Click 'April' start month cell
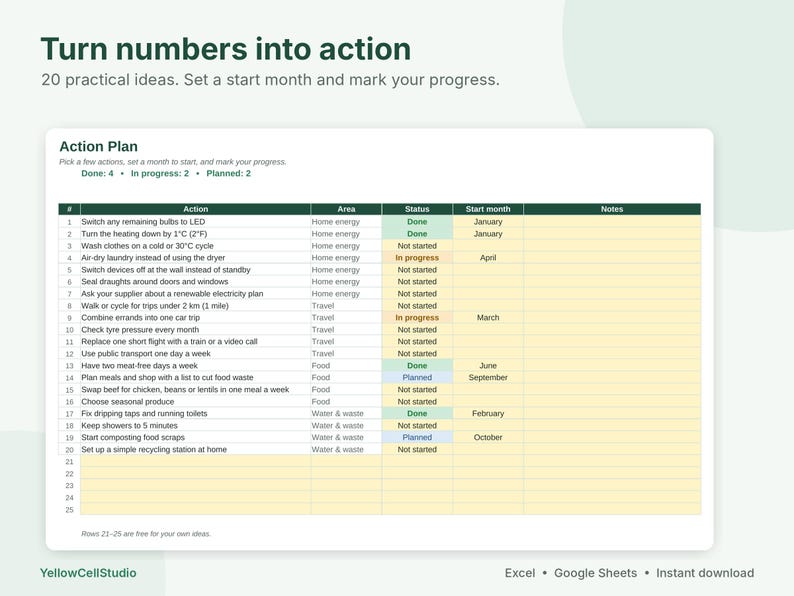 [488, 258]
